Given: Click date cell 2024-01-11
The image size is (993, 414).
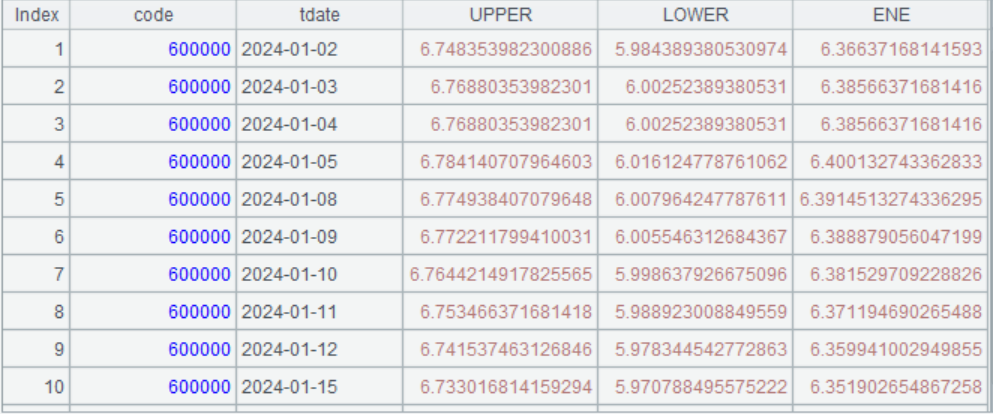Looking at the screenshot, I should pyautogui.click(x=319, y=312).
